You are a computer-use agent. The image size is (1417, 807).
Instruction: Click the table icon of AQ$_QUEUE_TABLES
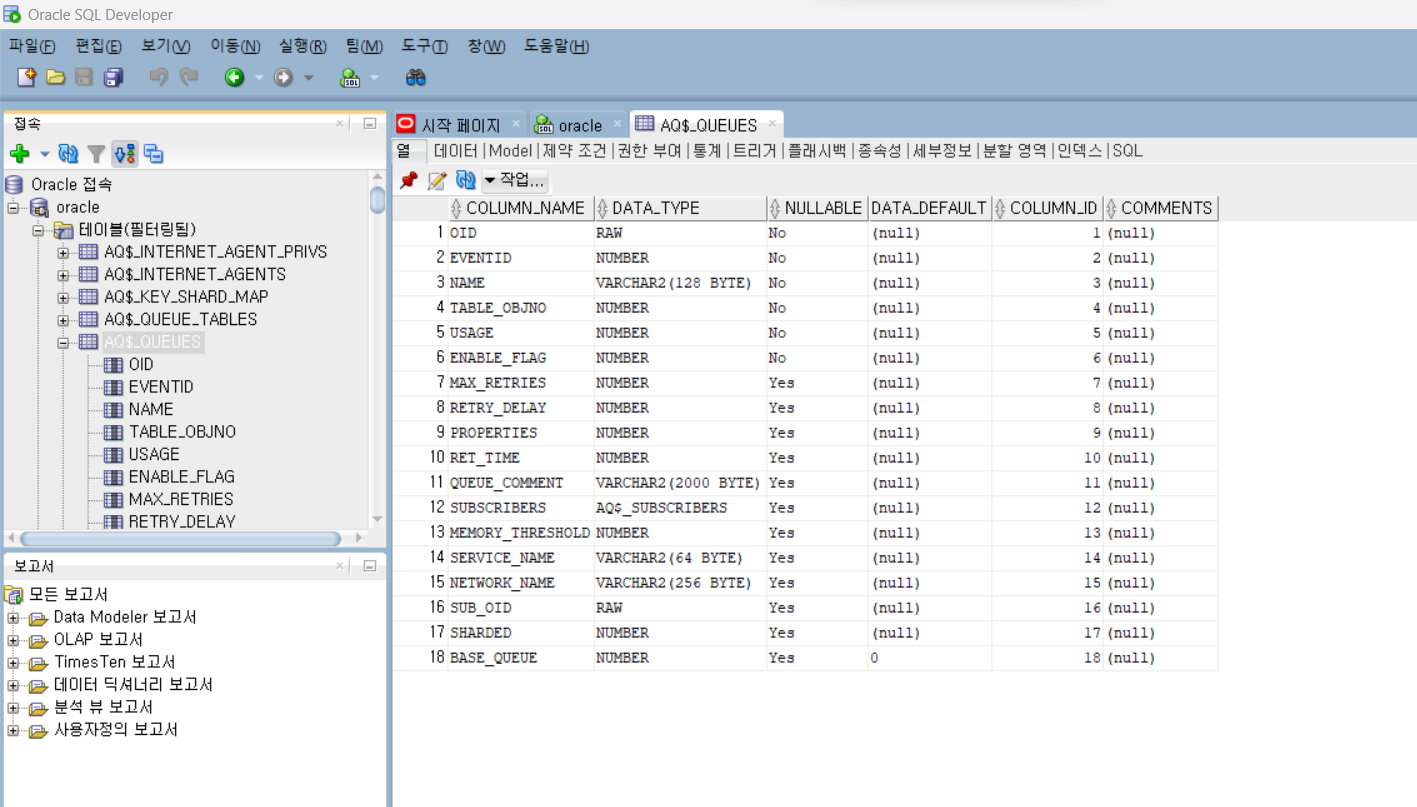89,319
